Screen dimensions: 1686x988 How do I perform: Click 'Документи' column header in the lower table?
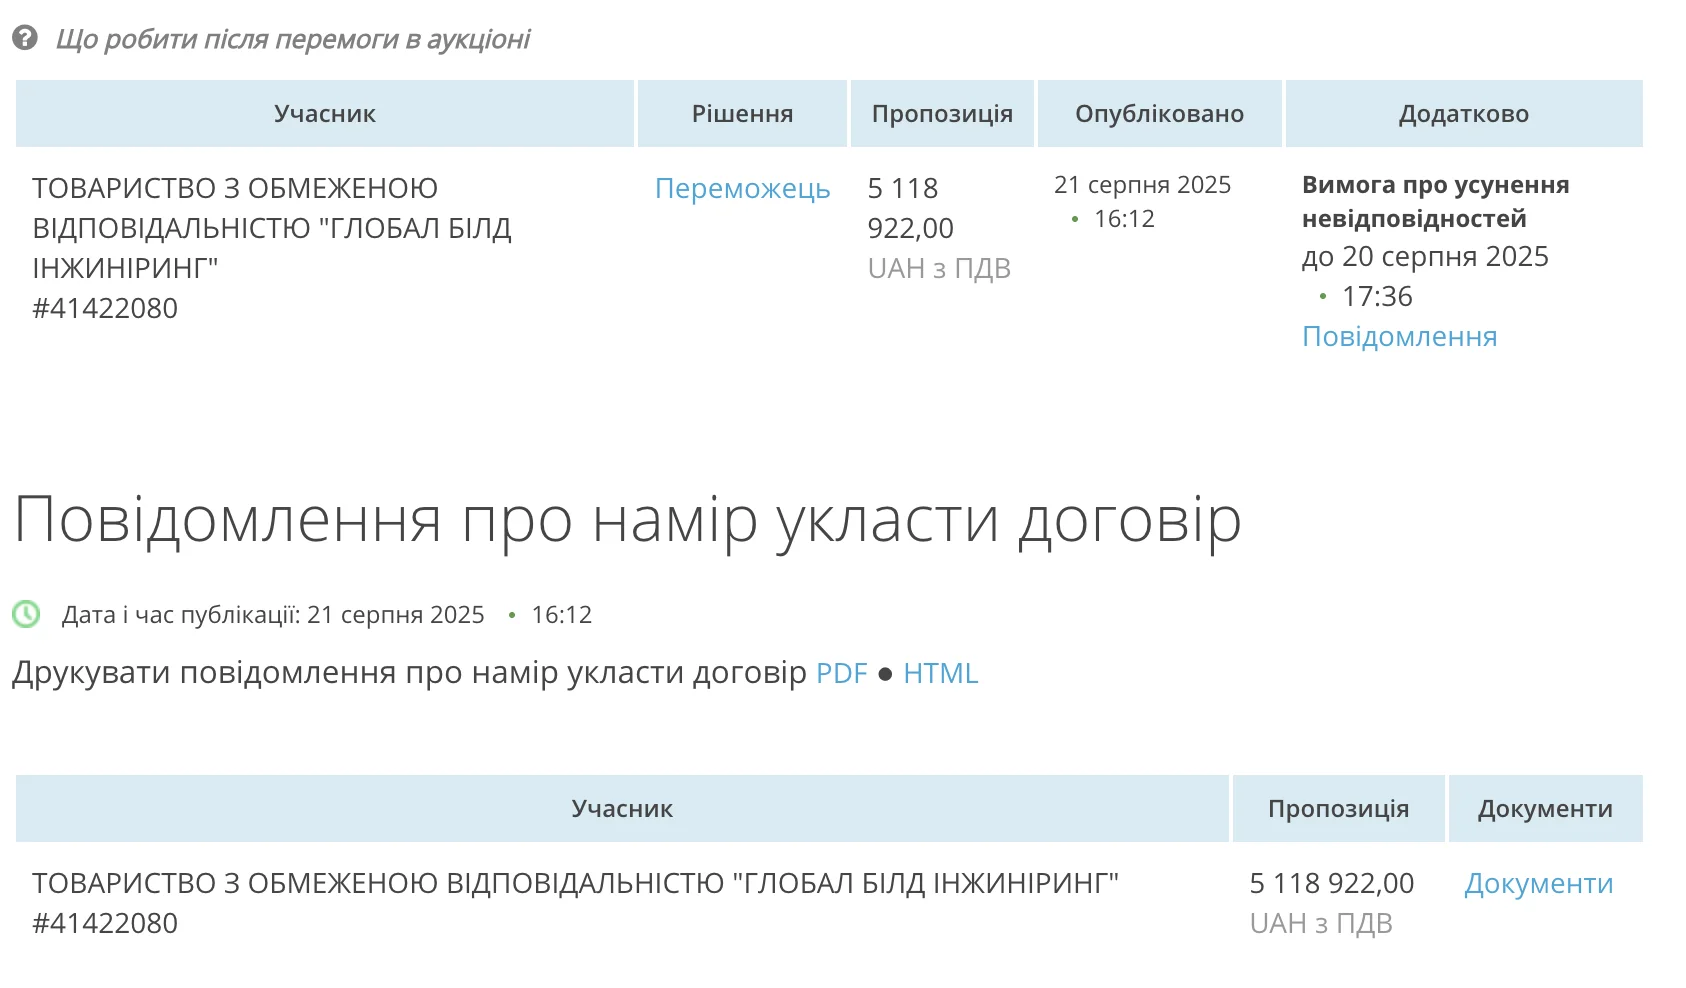(x=1545, y=809)
